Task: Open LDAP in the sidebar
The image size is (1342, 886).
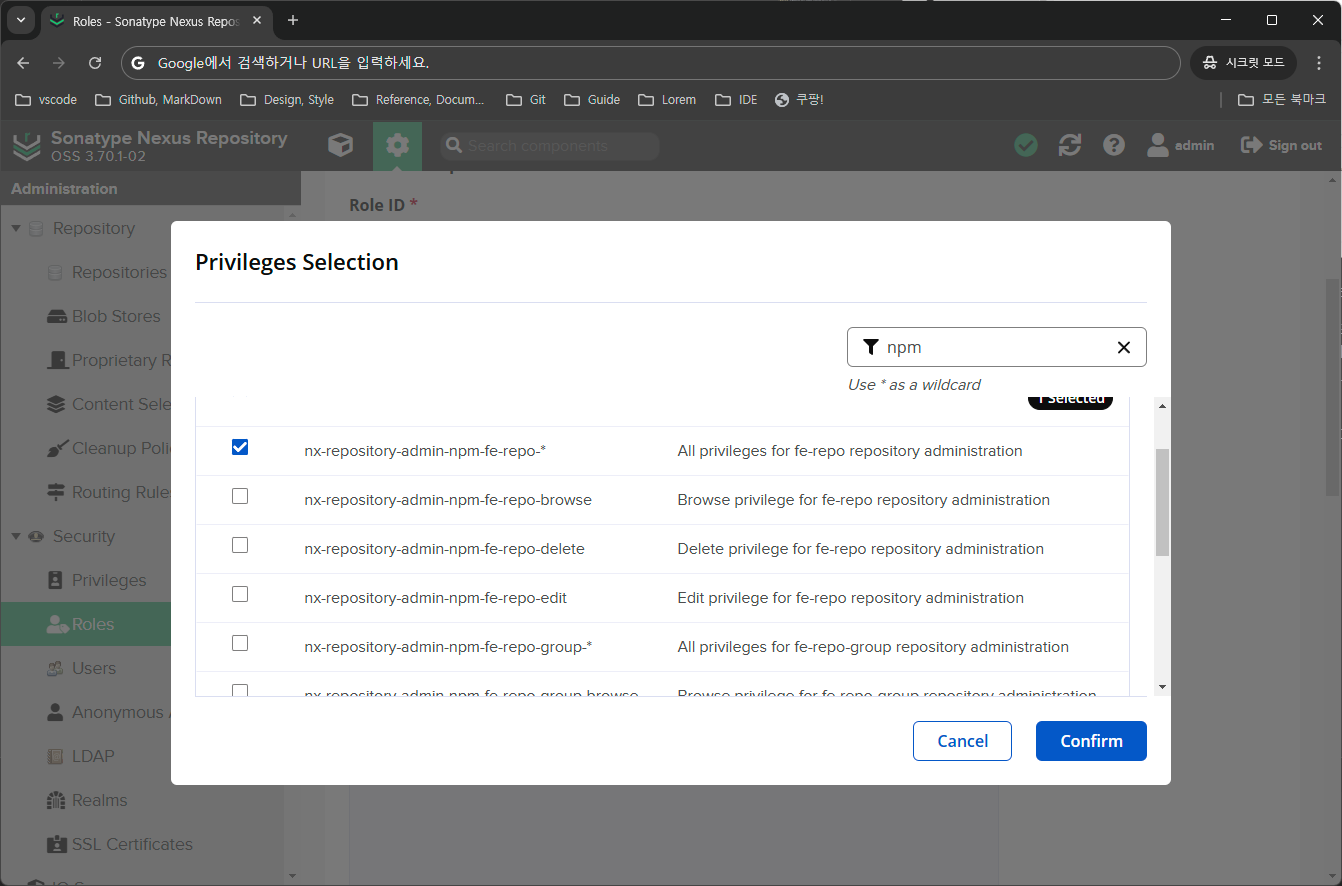Action: tap(81, 756)
